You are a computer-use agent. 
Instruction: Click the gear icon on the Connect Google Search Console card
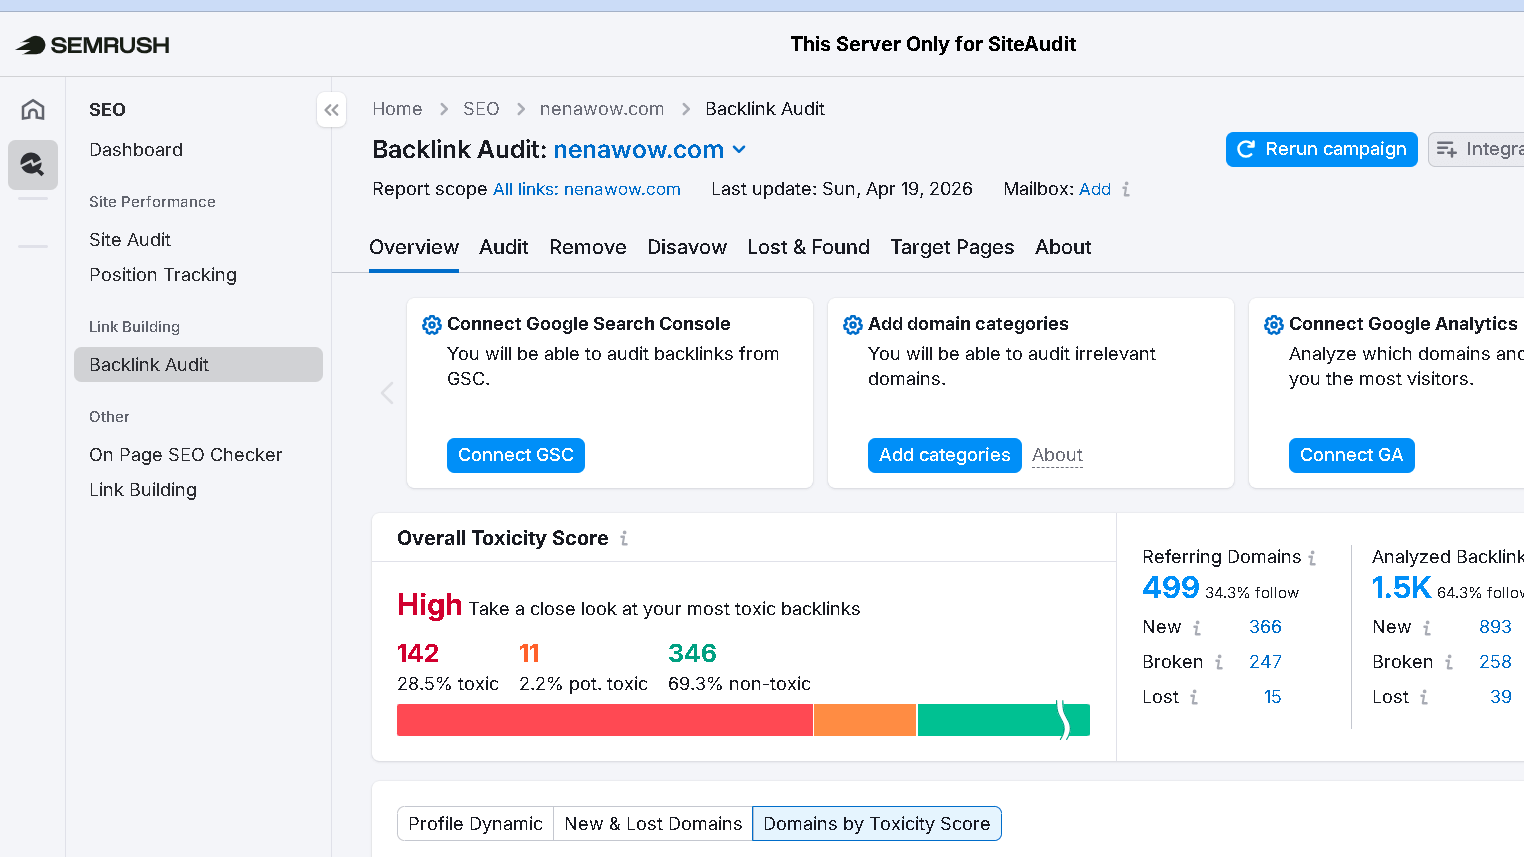[x=431, y=324]
